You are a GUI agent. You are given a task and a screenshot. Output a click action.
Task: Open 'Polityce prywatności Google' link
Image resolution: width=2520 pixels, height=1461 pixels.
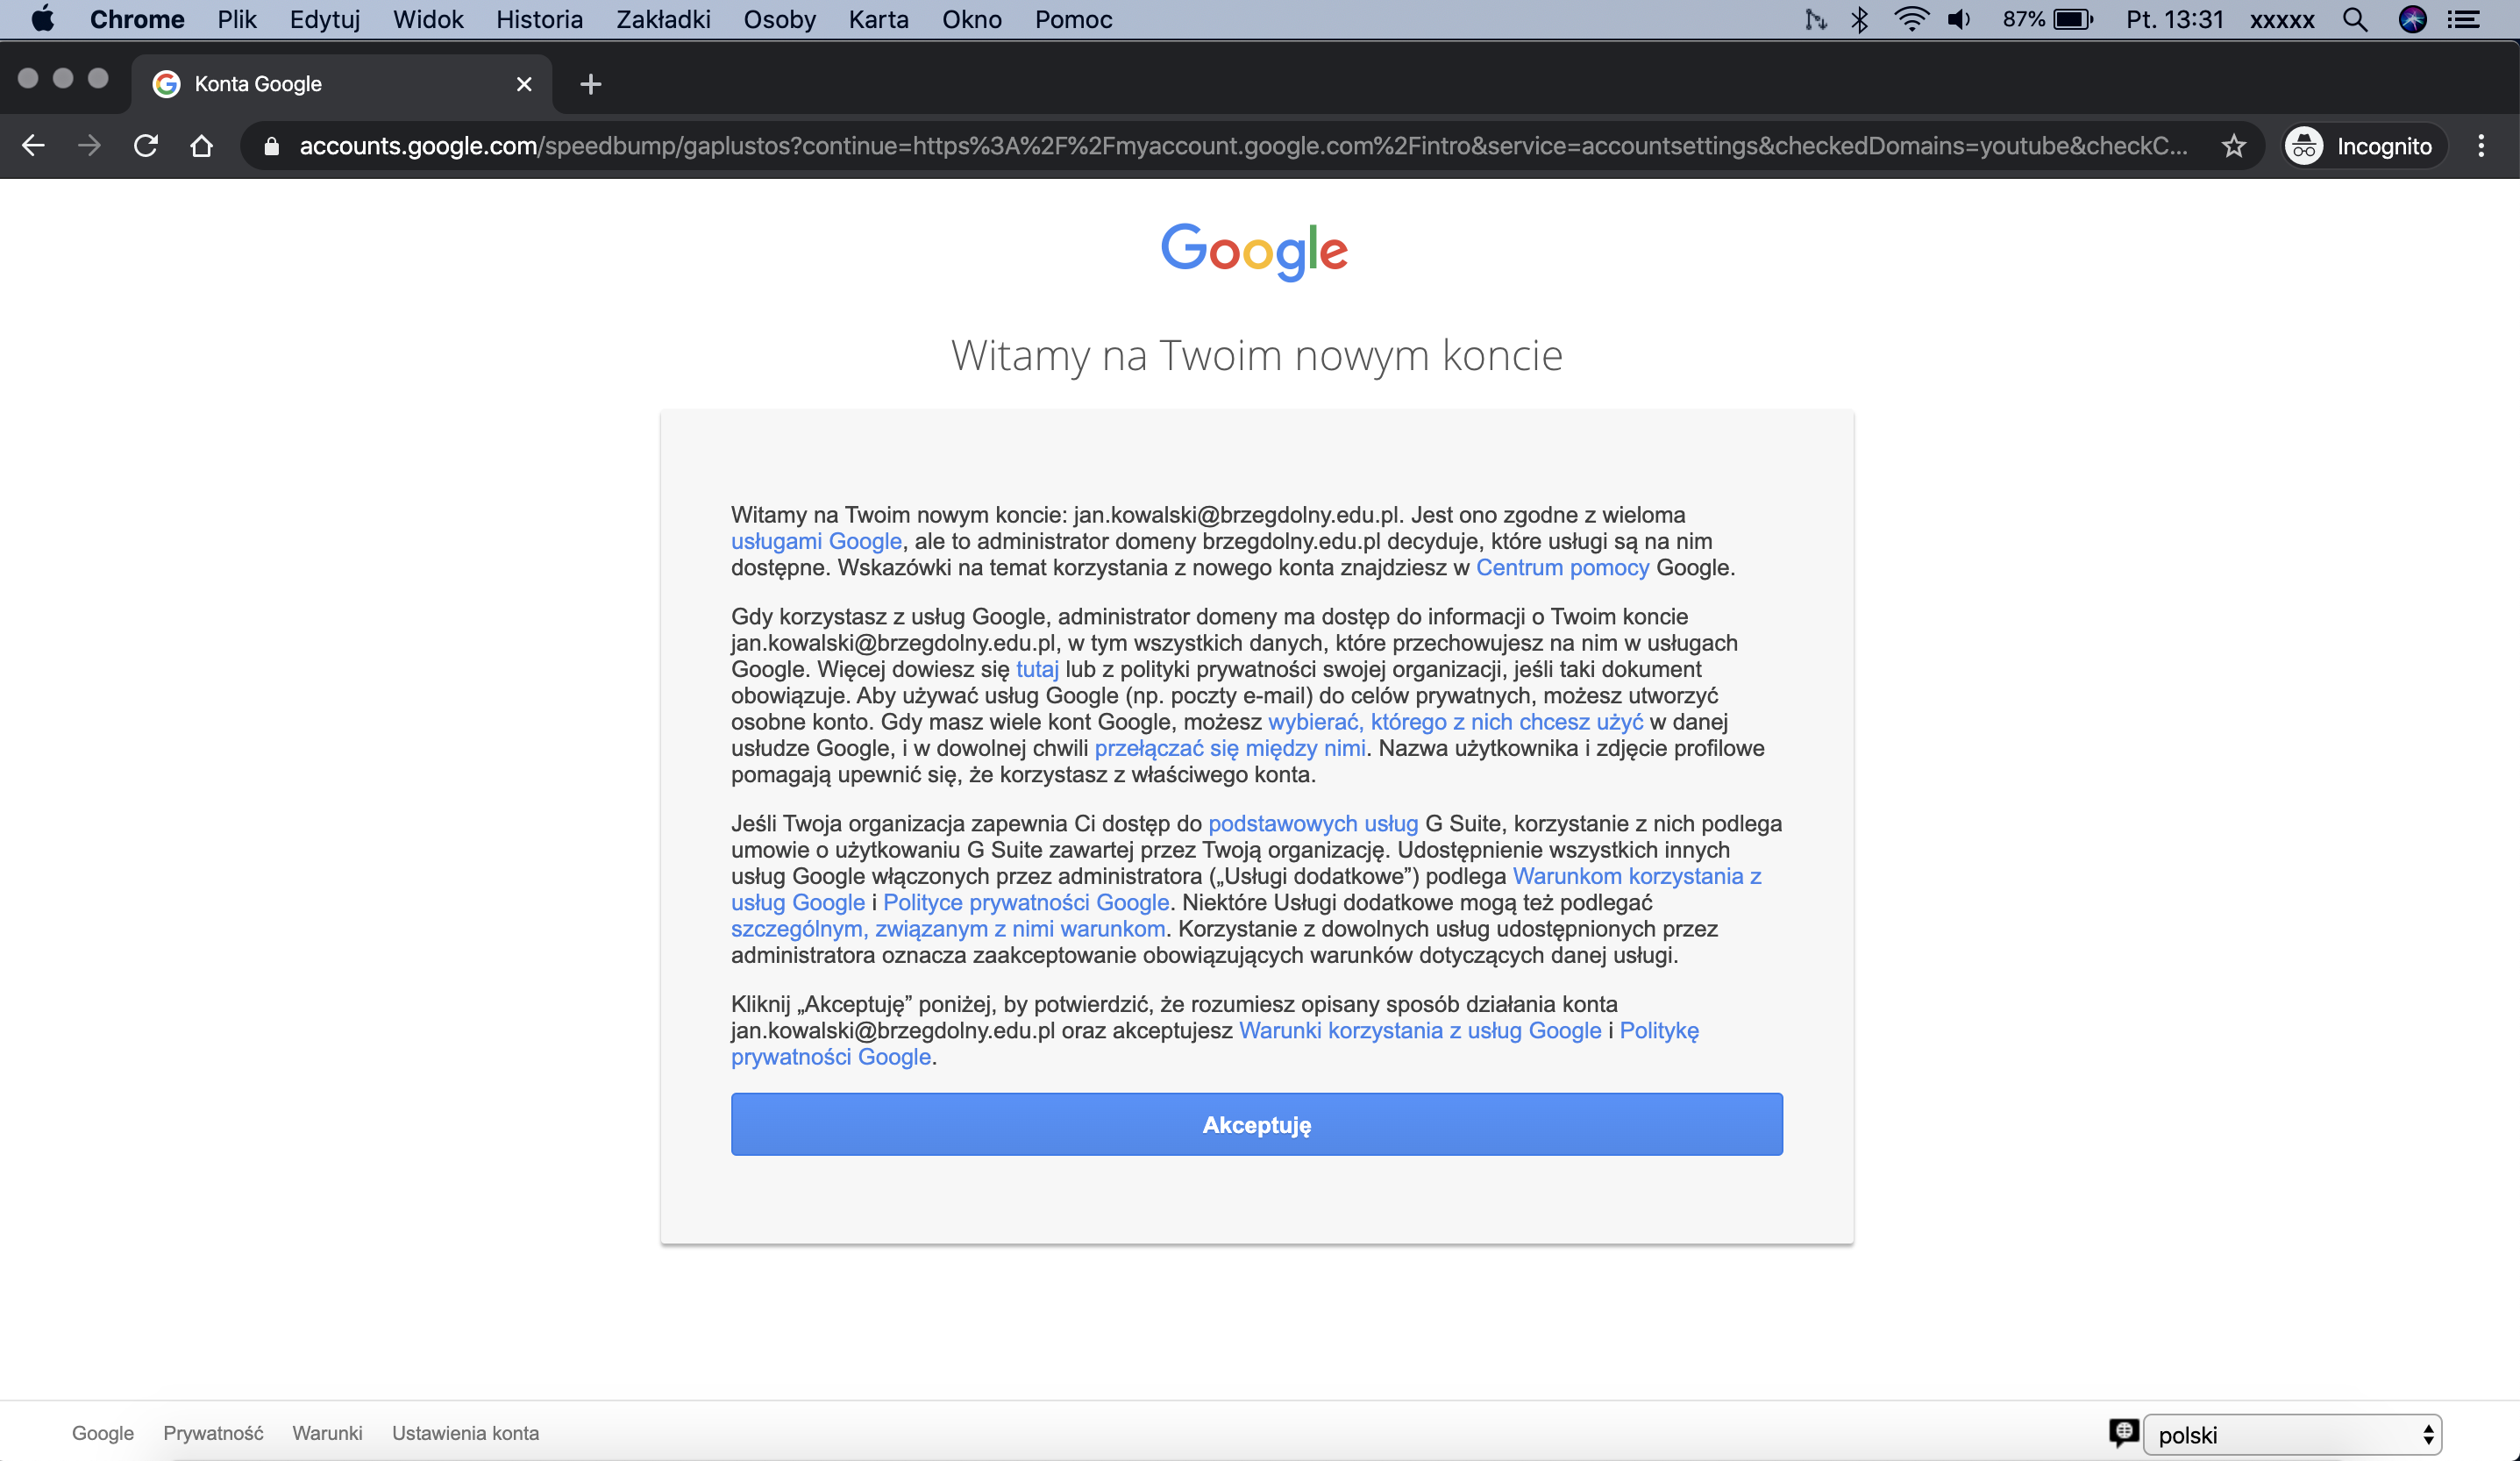pos(1025,902)
